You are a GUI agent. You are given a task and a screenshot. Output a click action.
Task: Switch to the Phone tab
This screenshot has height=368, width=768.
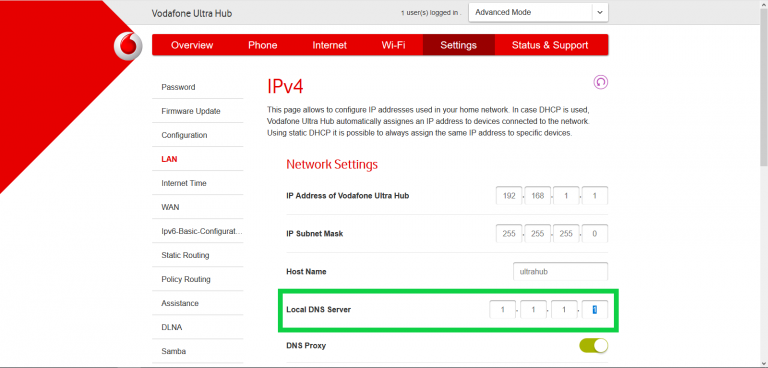click(263, 45)
